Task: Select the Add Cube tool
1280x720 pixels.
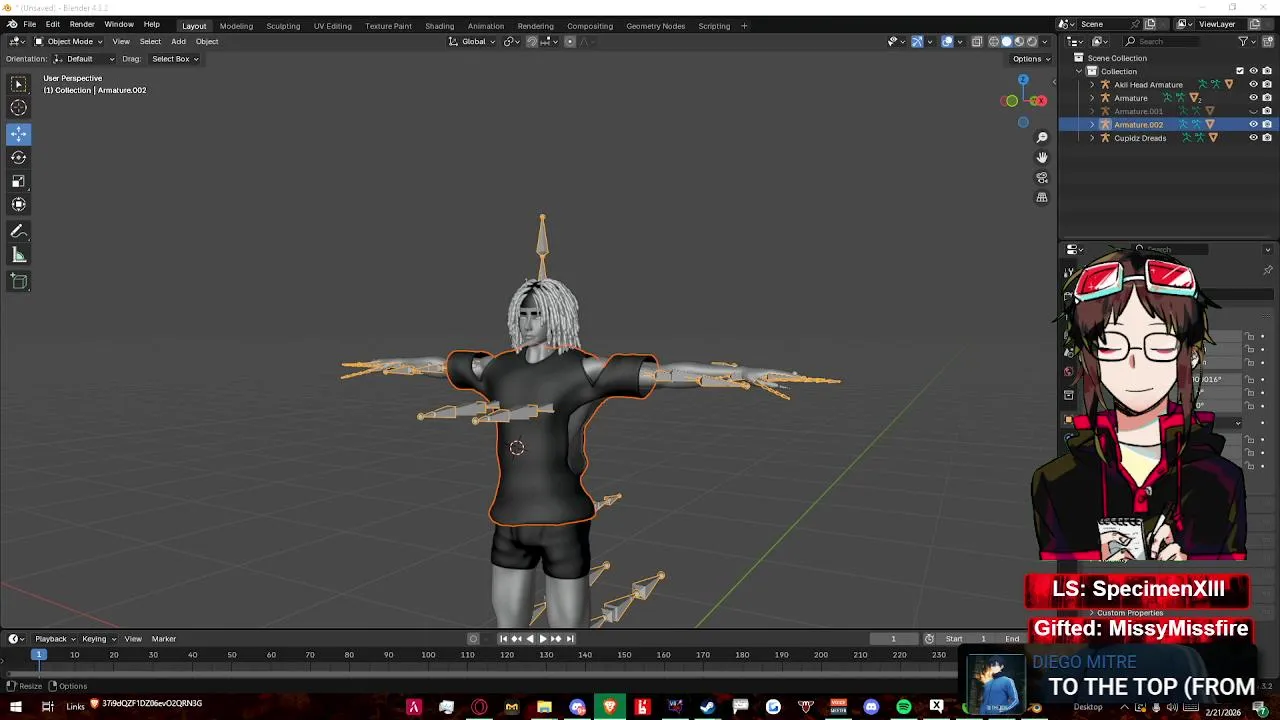Action: tap(19, 282)
